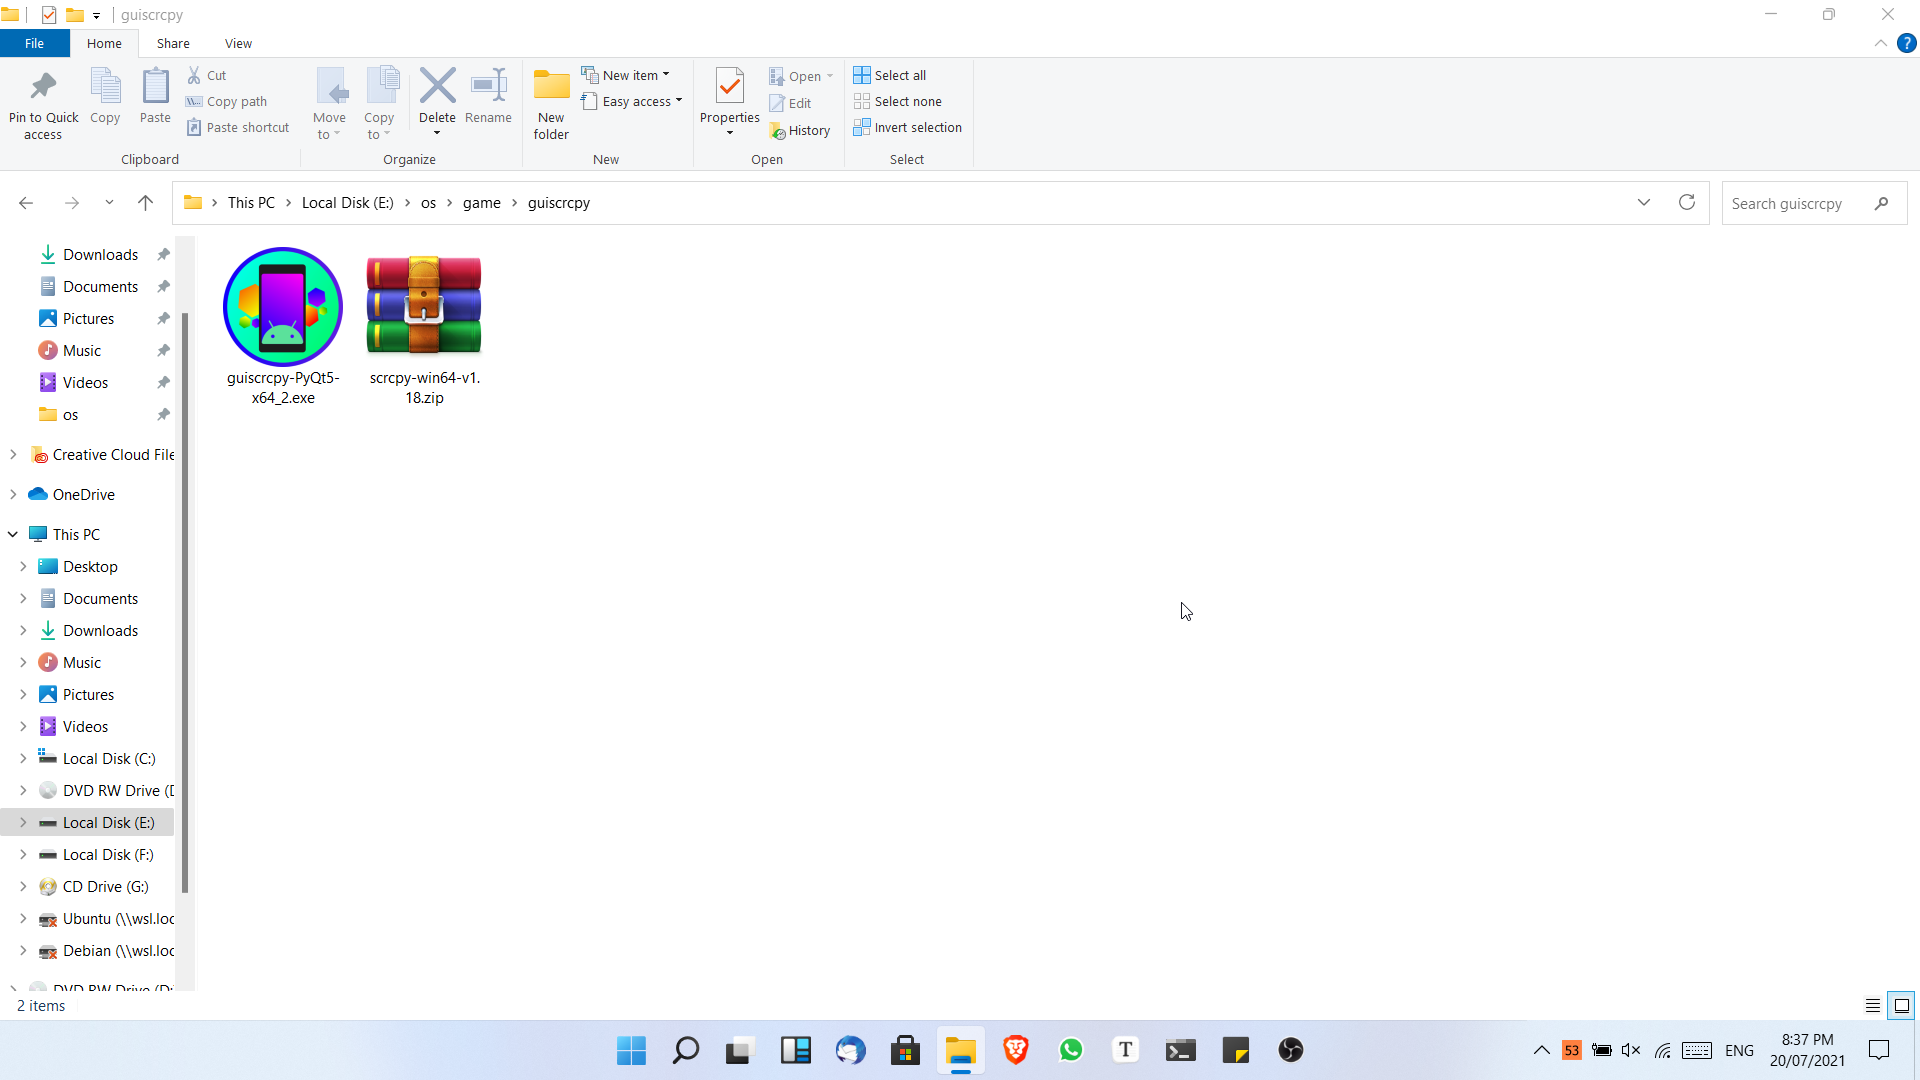Open the Move to dropdown
1920x1080 pixels.
pos(330,104)
